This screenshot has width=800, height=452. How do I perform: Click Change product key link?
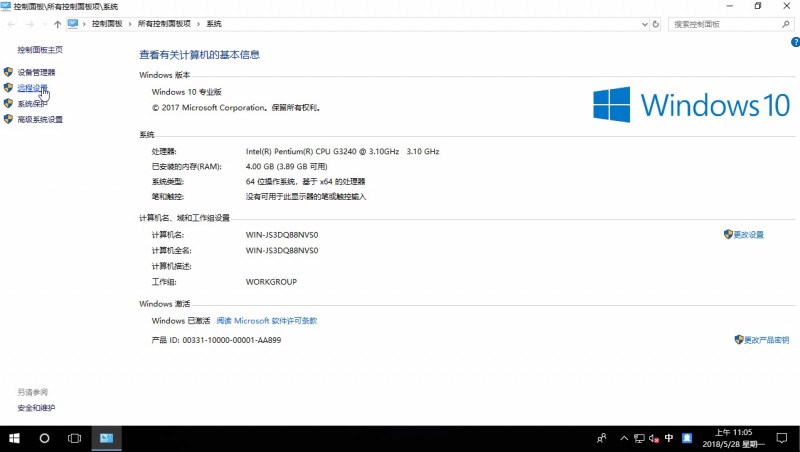[766, 340]
